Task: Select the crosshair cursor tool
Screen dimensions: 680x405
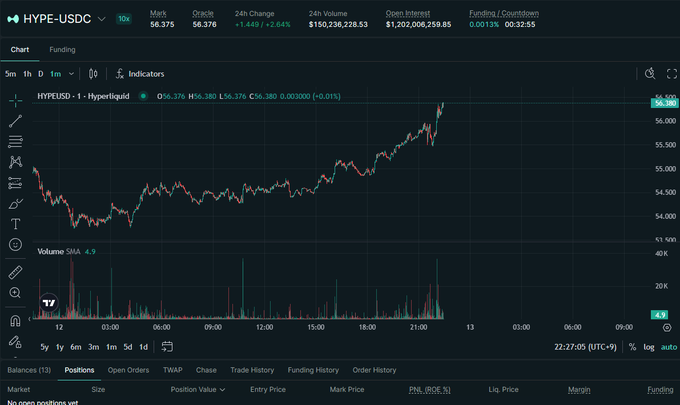Action: 15,101
